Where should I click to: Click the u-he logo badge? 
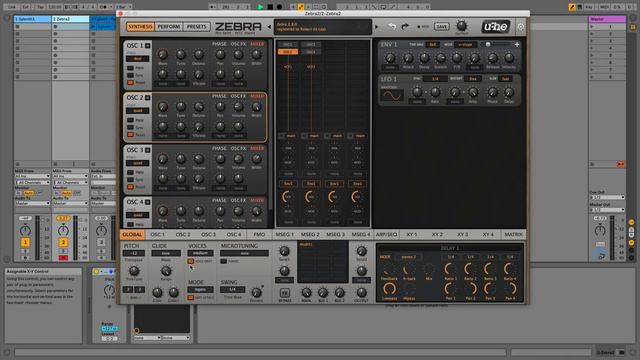tap(496, 27)
